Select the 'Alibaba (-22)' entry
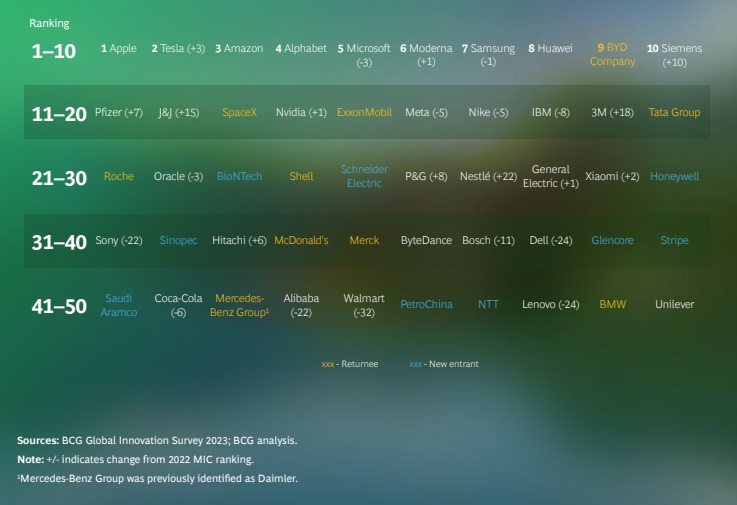Screen dimensions: 737x505 (301, 305)
